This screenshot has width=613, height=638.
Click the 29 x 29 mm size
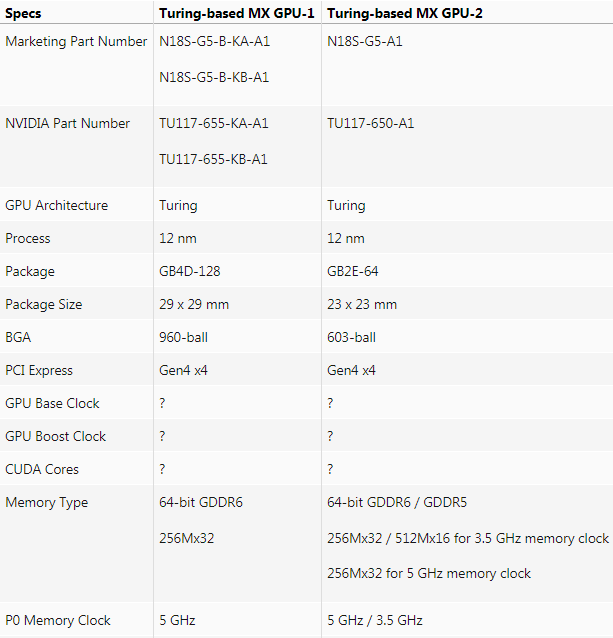pyautogui.click(x=194, y=305)
